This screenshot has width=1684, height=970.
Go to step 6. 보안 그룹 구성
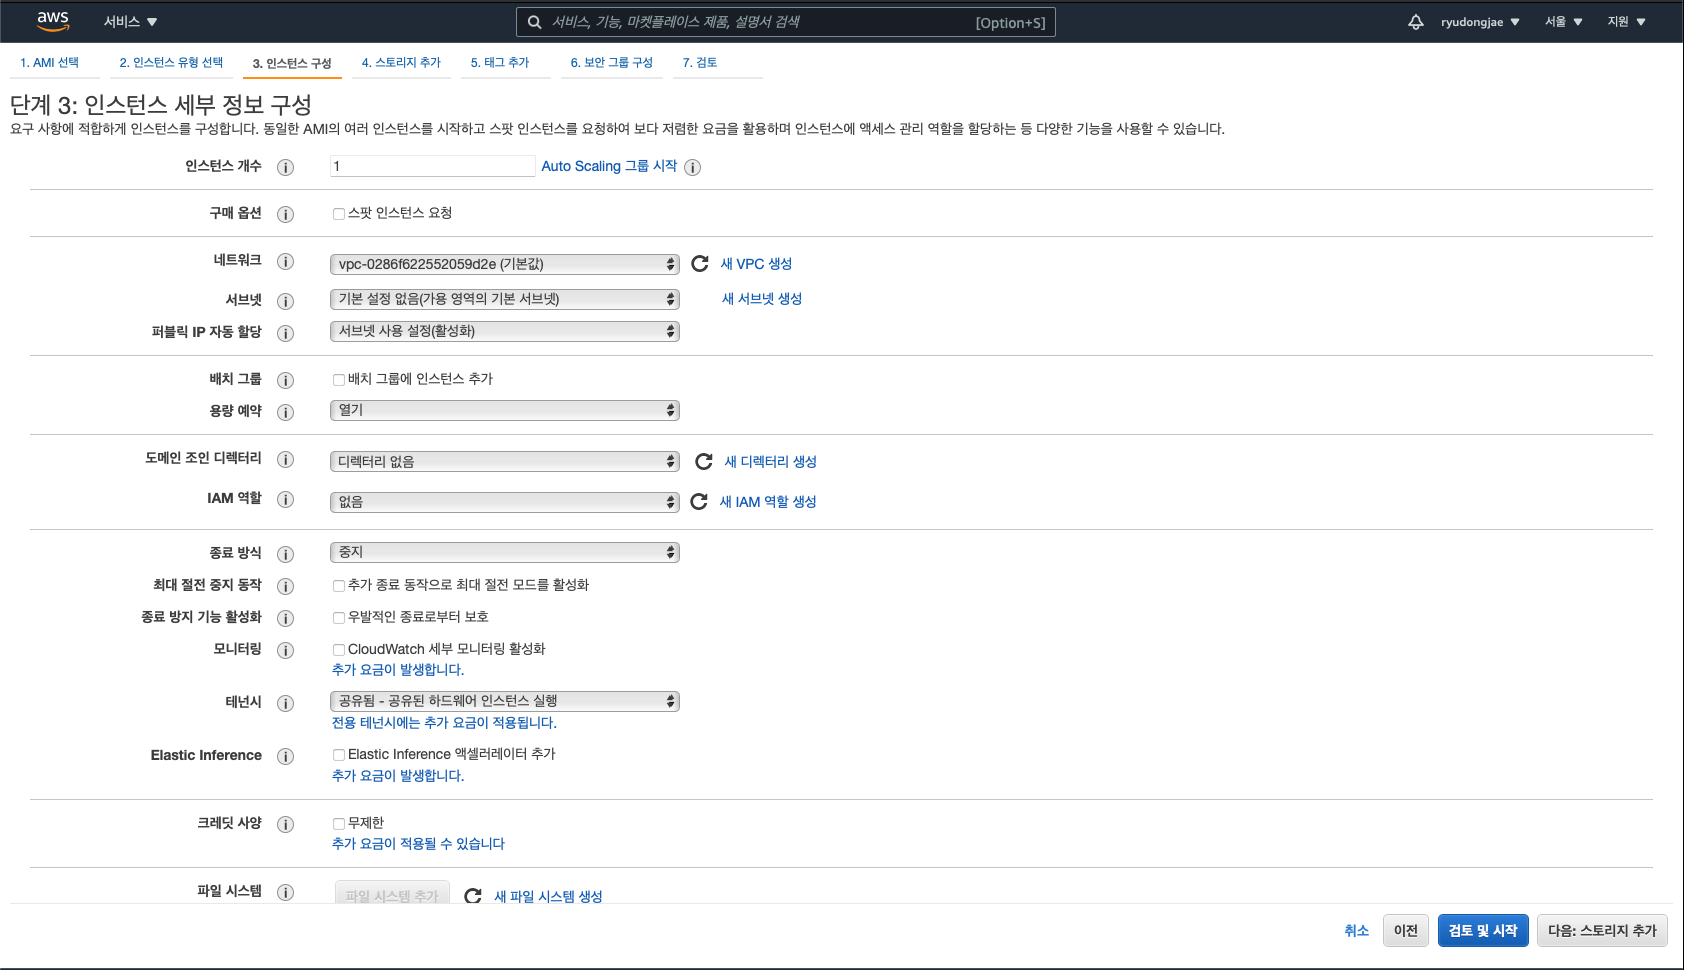pyautogui.click(x=611, y=62)
